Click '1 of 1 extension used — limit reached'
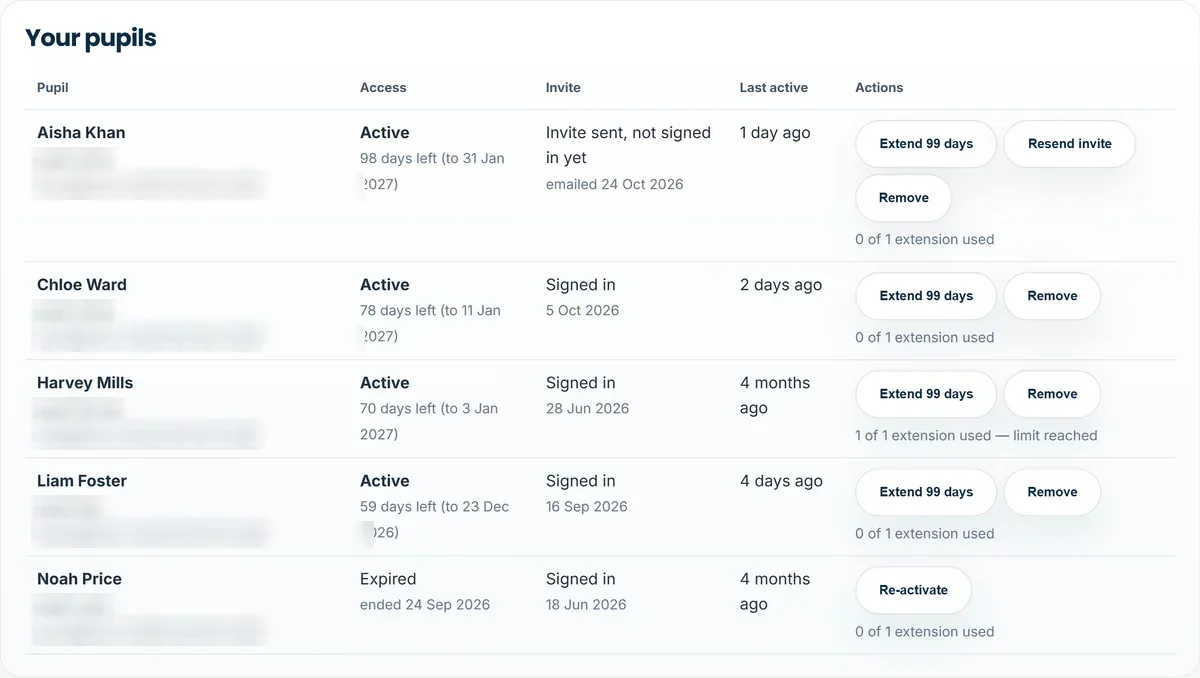Viewport: 1200px width, 678px height. [976, 436]
